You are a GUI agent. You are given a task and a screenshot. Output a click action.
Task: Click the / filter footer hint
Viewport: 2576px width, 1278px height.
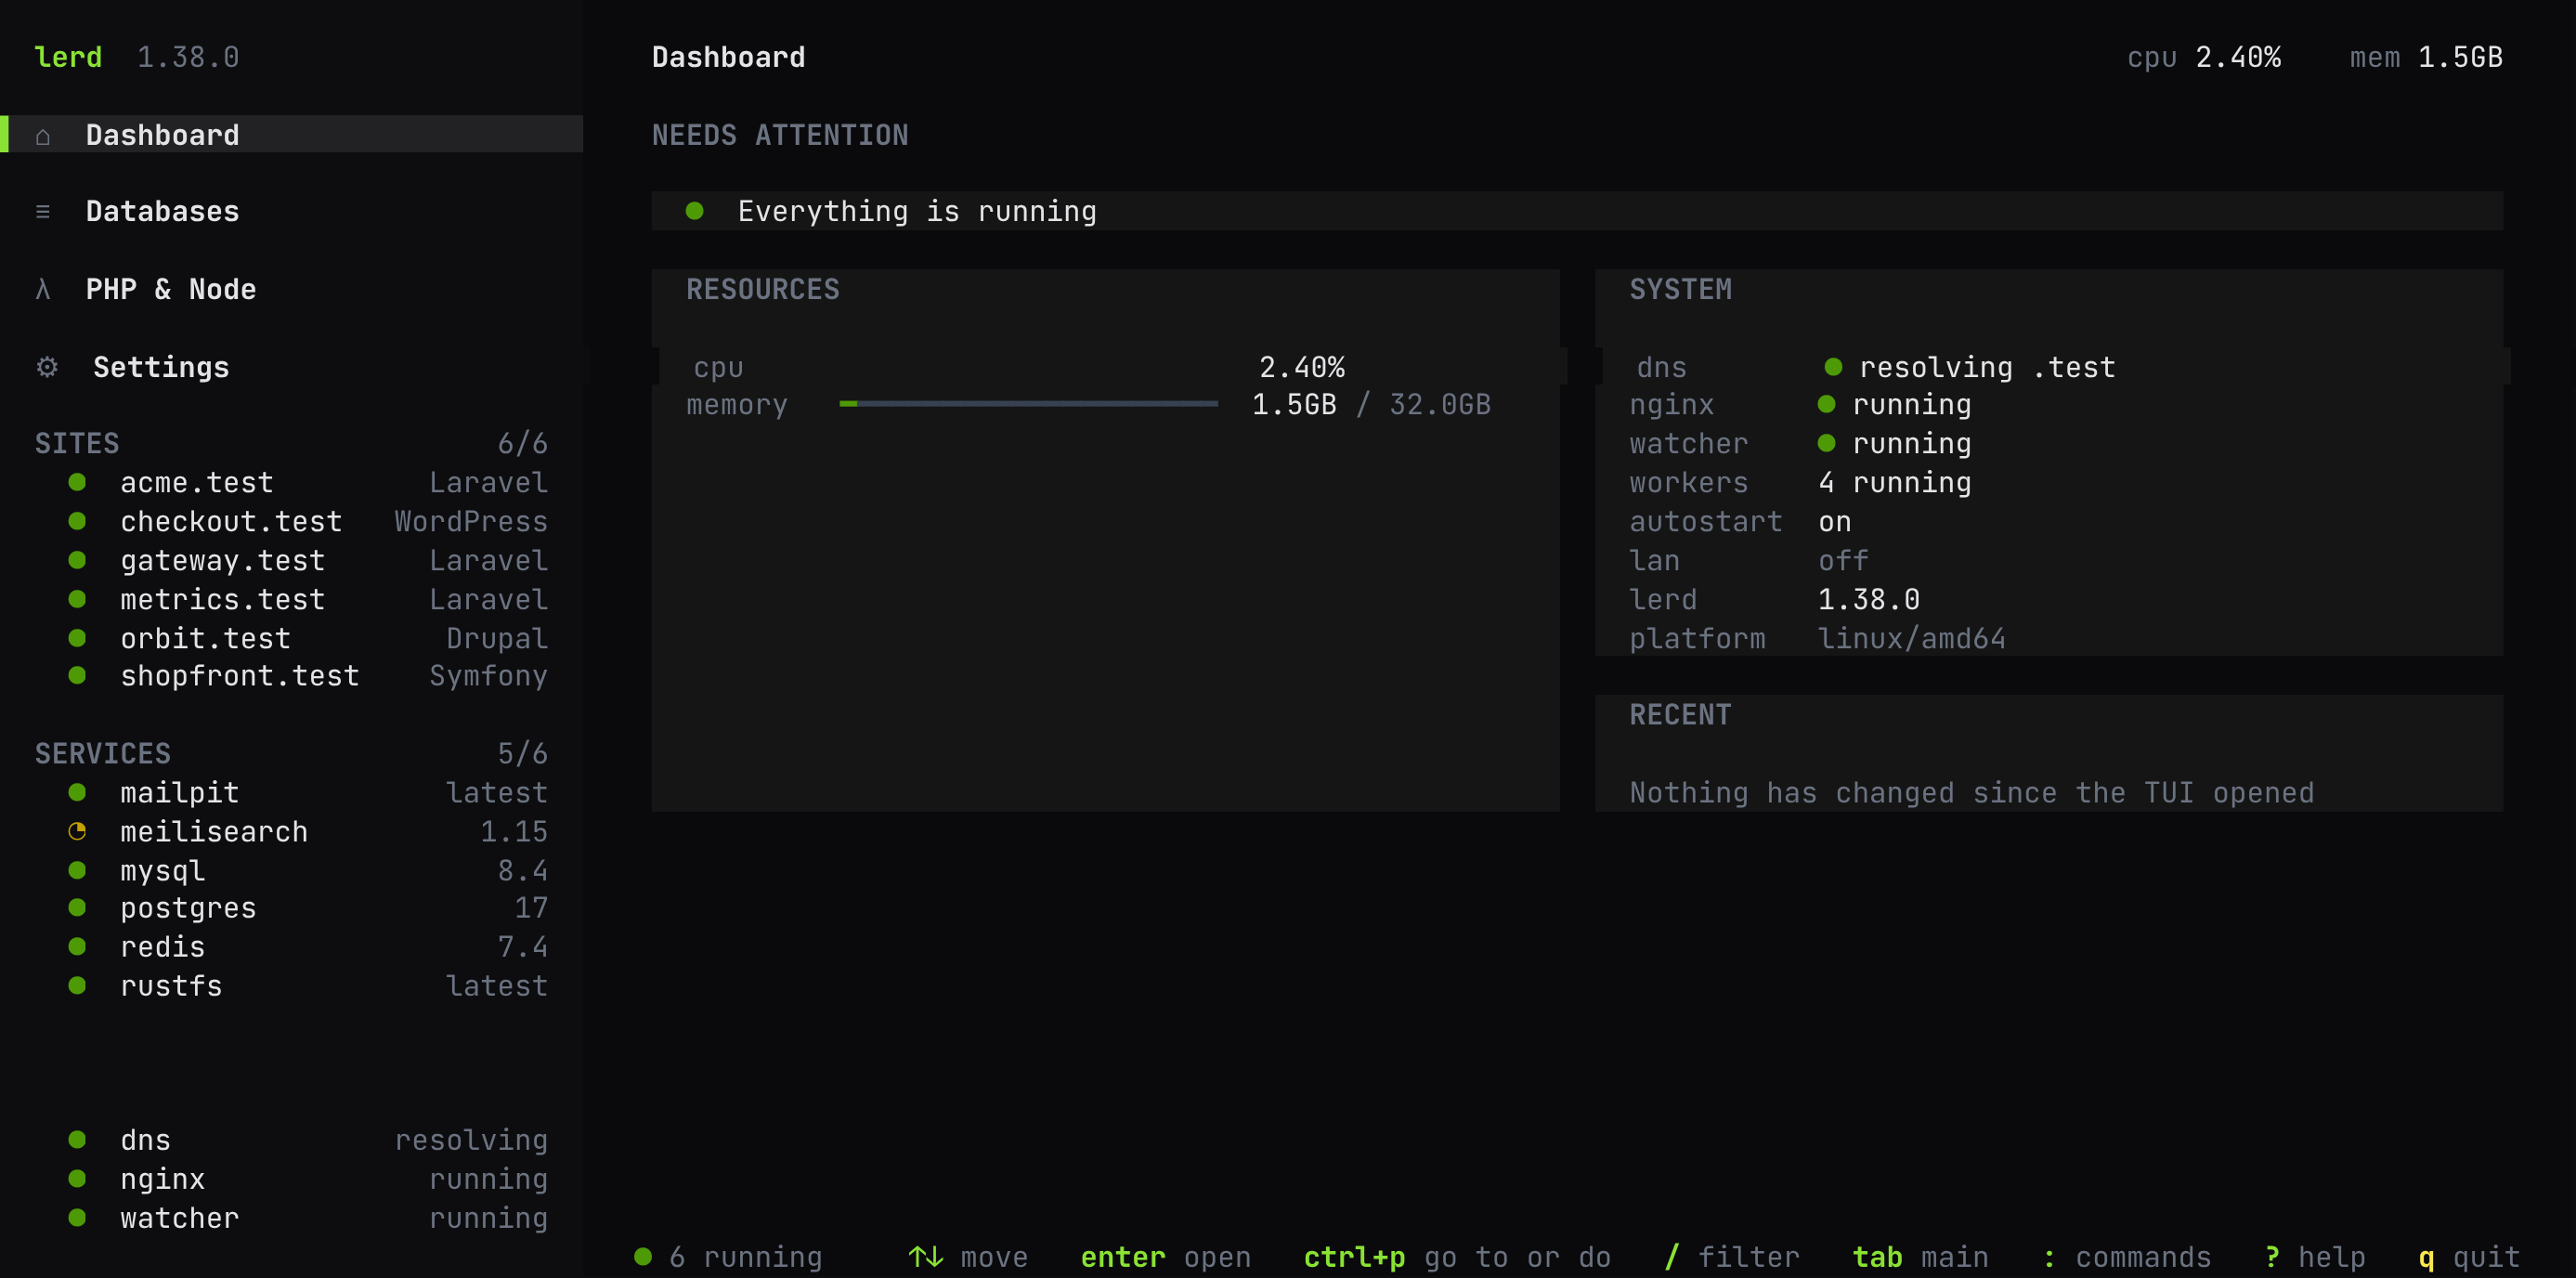tap(1732, 1256)
